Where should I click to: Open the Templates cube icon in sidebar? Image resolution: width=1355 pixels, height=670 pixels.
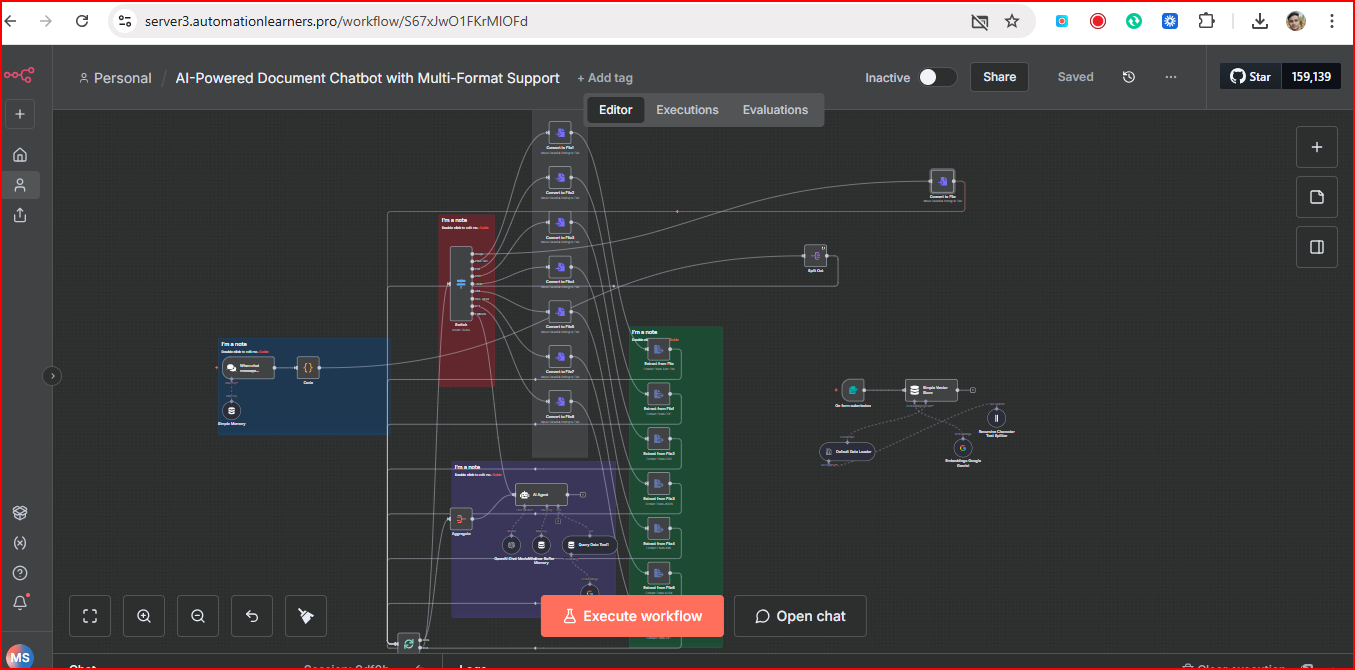click(20, 512)
